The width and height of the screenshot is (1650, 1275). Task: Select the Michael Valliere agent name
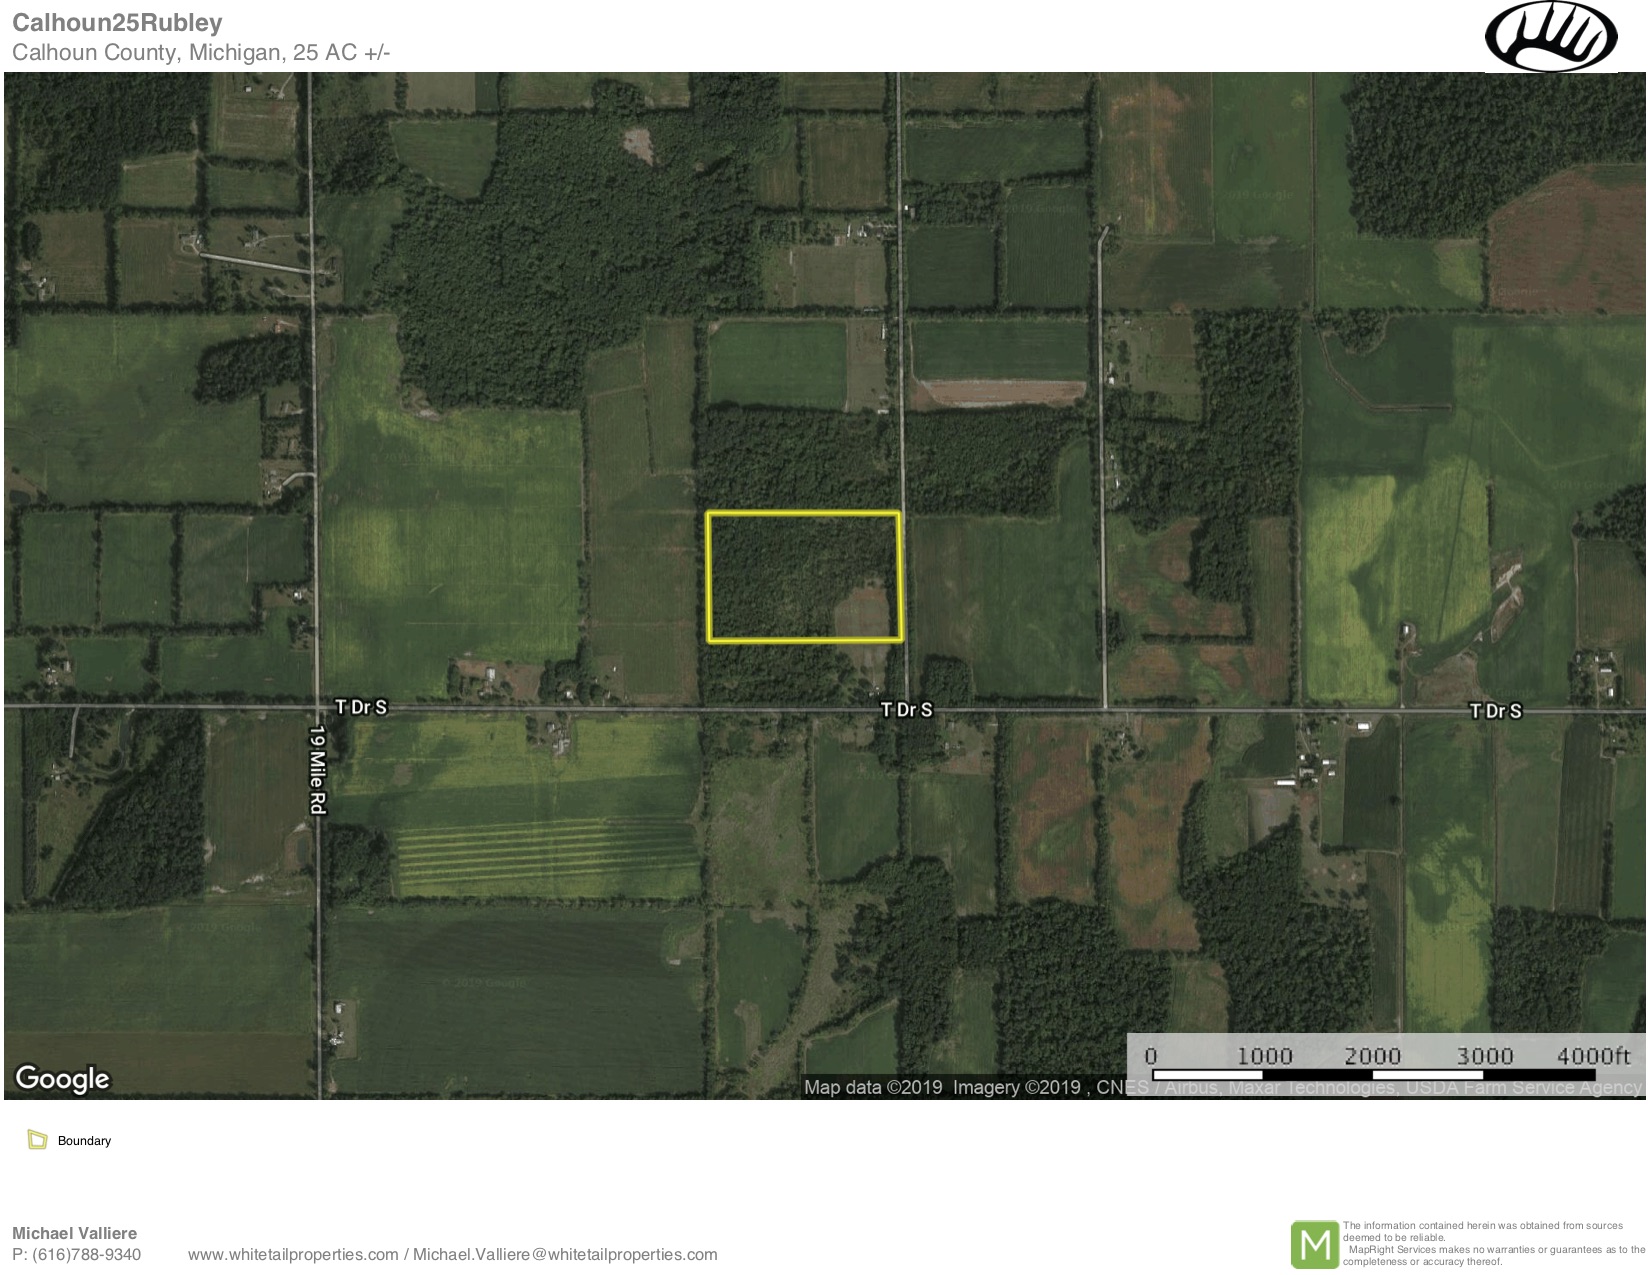pos(74,1233)
